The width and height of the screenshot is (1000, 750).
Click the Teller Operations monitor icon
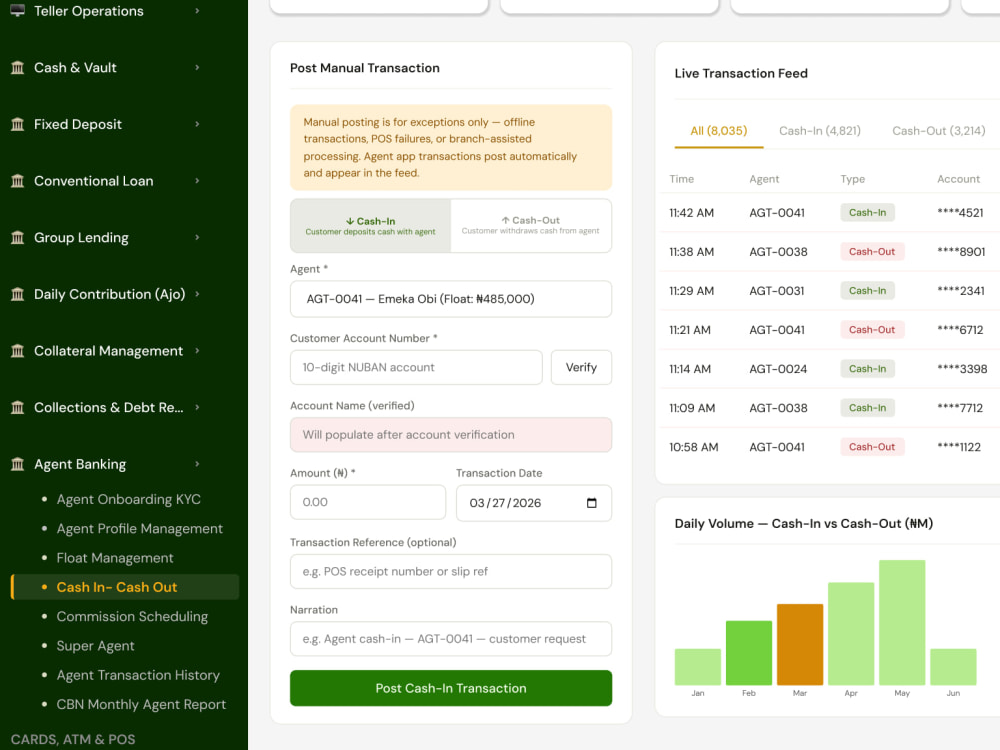(17, 10)
